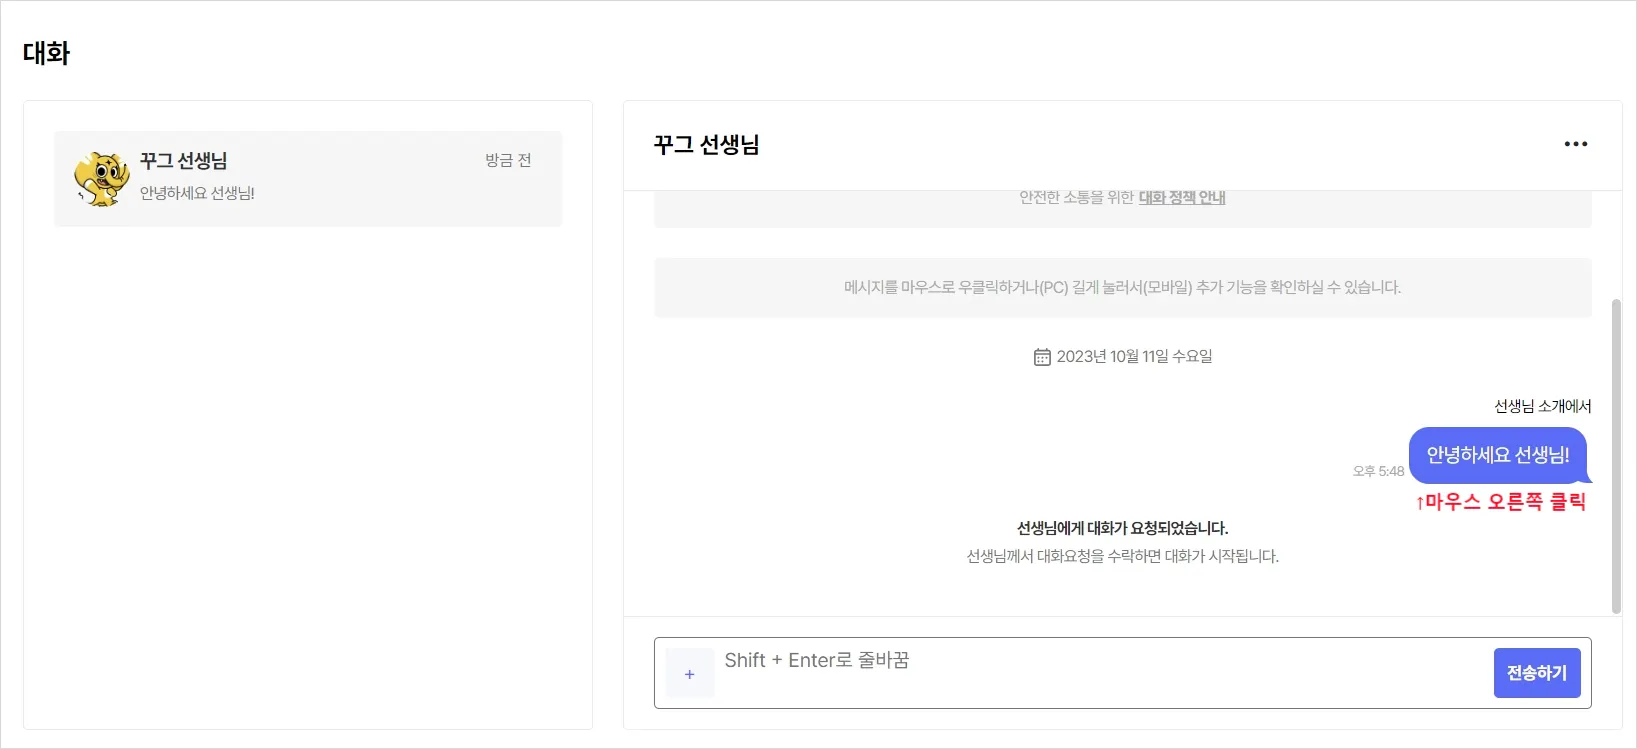Click the 방금 전 timestamp in conversation list

[x=508, y=160]
